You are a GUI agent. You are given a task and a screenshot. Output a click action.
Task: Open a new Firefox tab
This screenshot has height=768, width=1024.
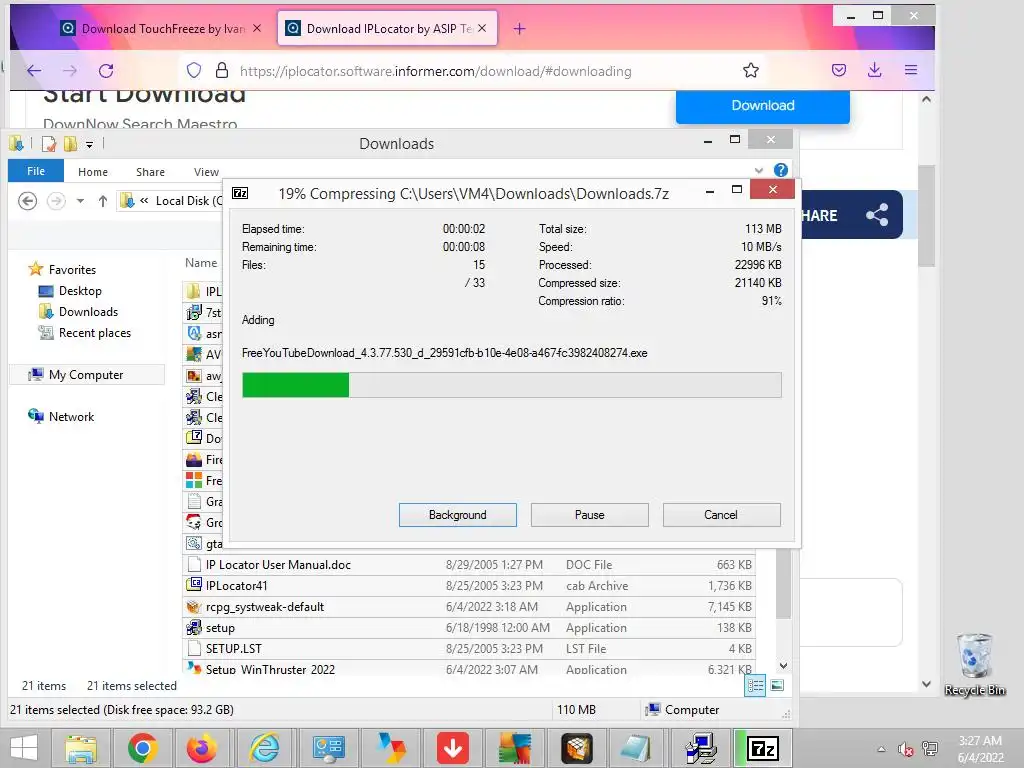pyautogui.click(x=519, y=29)
